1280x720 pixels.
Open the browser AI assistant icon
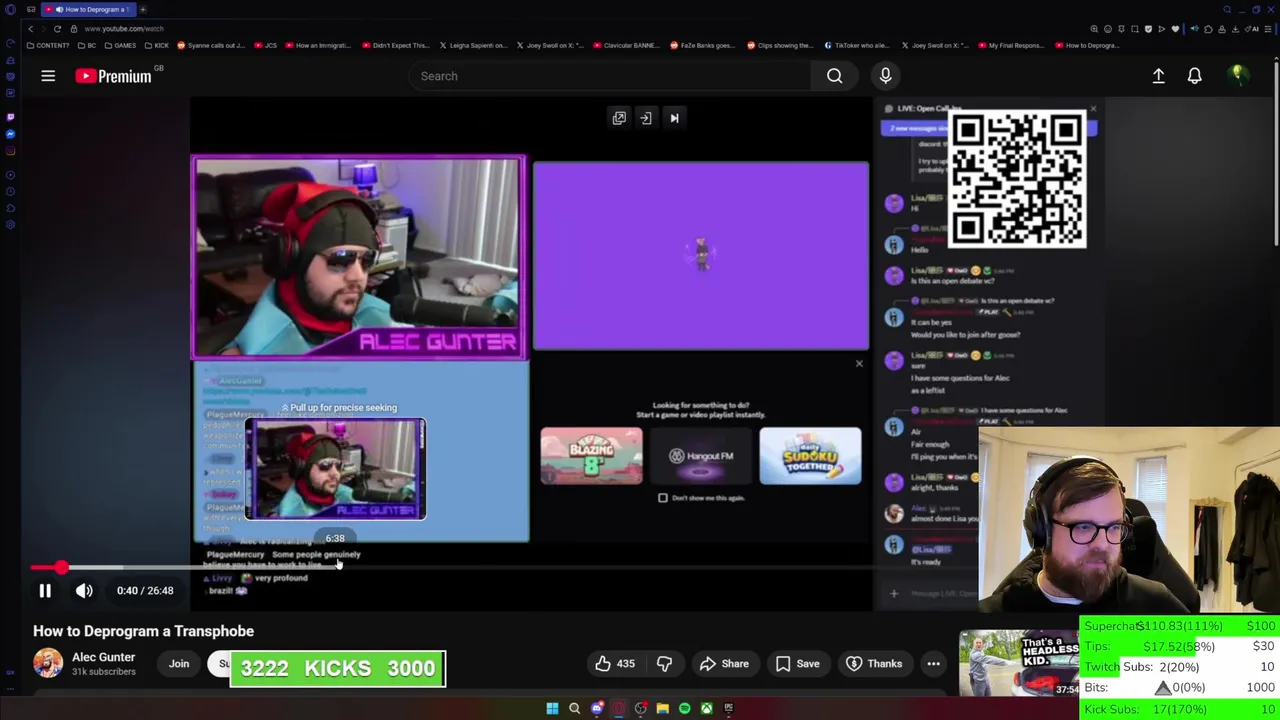pos(1250,29)
